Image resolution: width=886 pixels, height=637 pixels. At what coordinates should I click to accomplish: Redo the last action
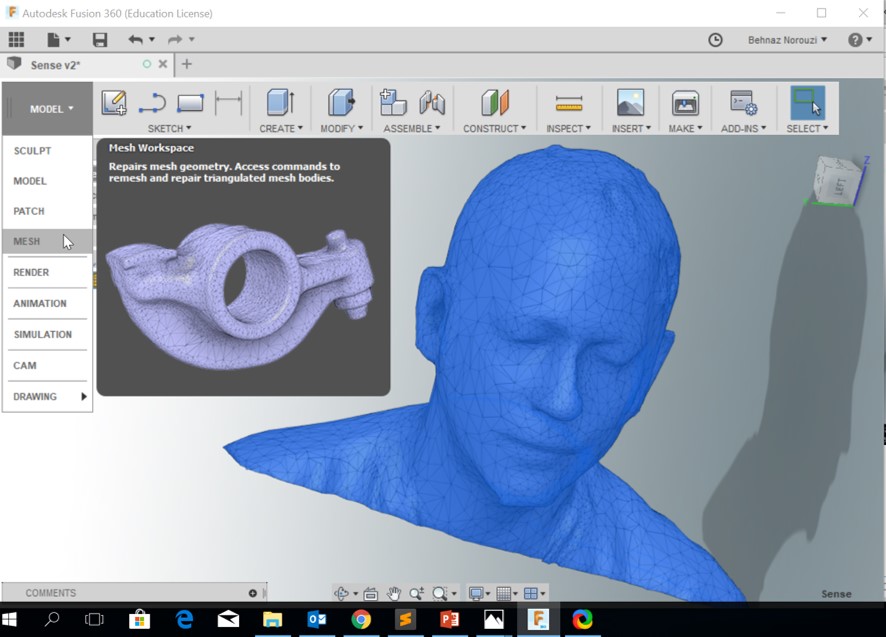point(175,40)
